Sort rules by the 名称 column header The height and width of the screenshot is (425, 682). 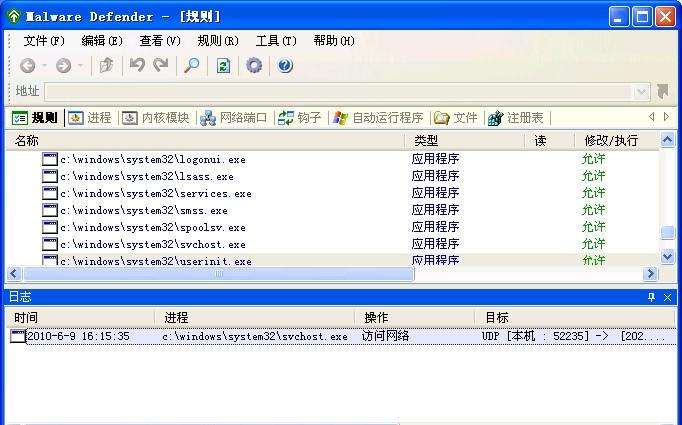[205, 141]
